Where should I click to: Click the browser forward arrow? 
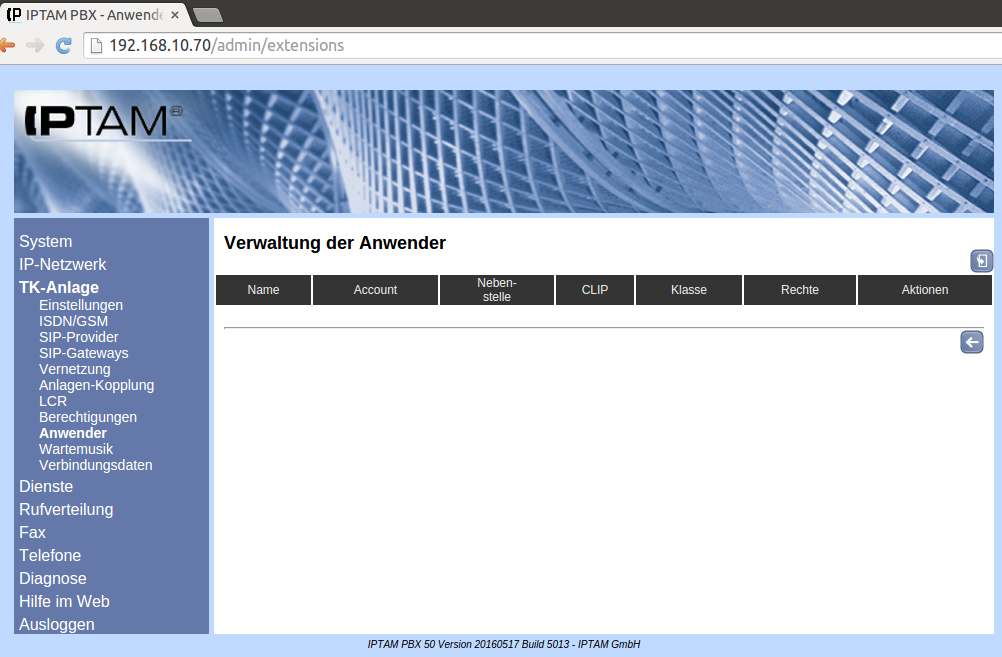tap(35, 45)
